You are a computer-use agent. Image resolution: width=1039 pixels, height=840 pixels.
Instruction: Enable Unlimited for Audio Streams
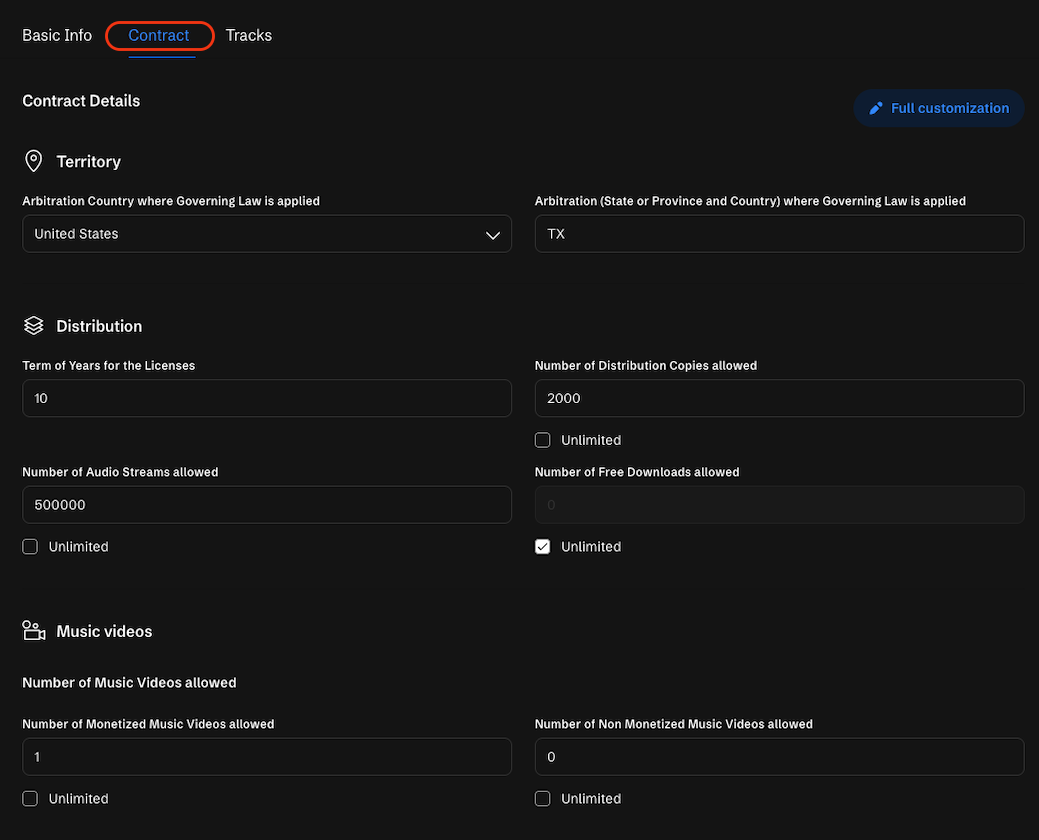30,547
